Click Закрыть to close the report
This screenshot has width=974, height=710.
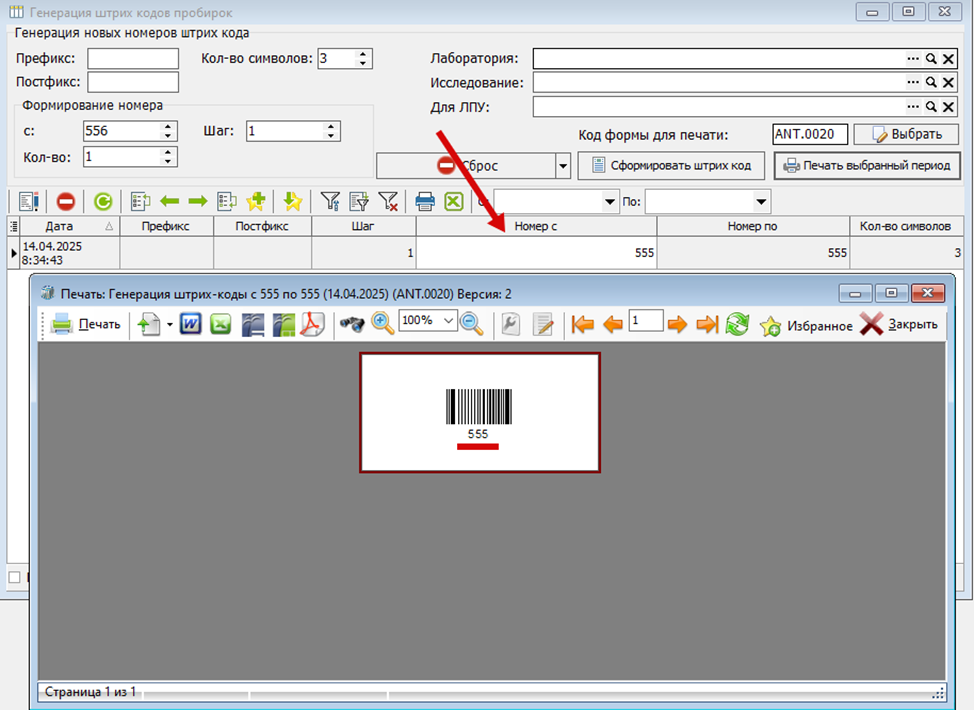[x=899, y=324]
